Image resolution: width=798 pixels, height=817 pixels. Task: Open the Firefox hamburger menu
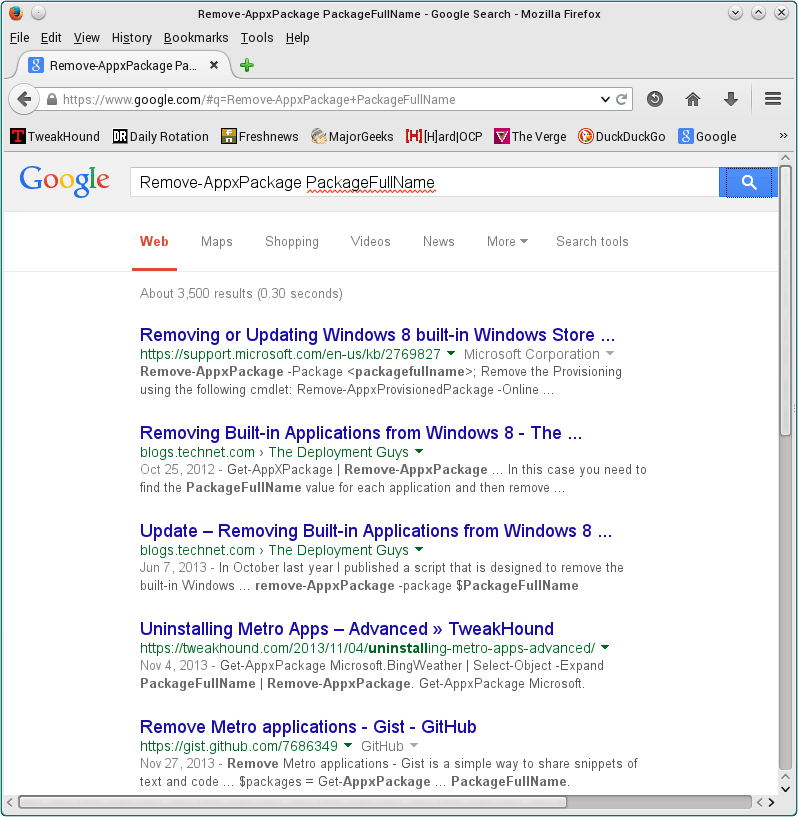point(773,98)
